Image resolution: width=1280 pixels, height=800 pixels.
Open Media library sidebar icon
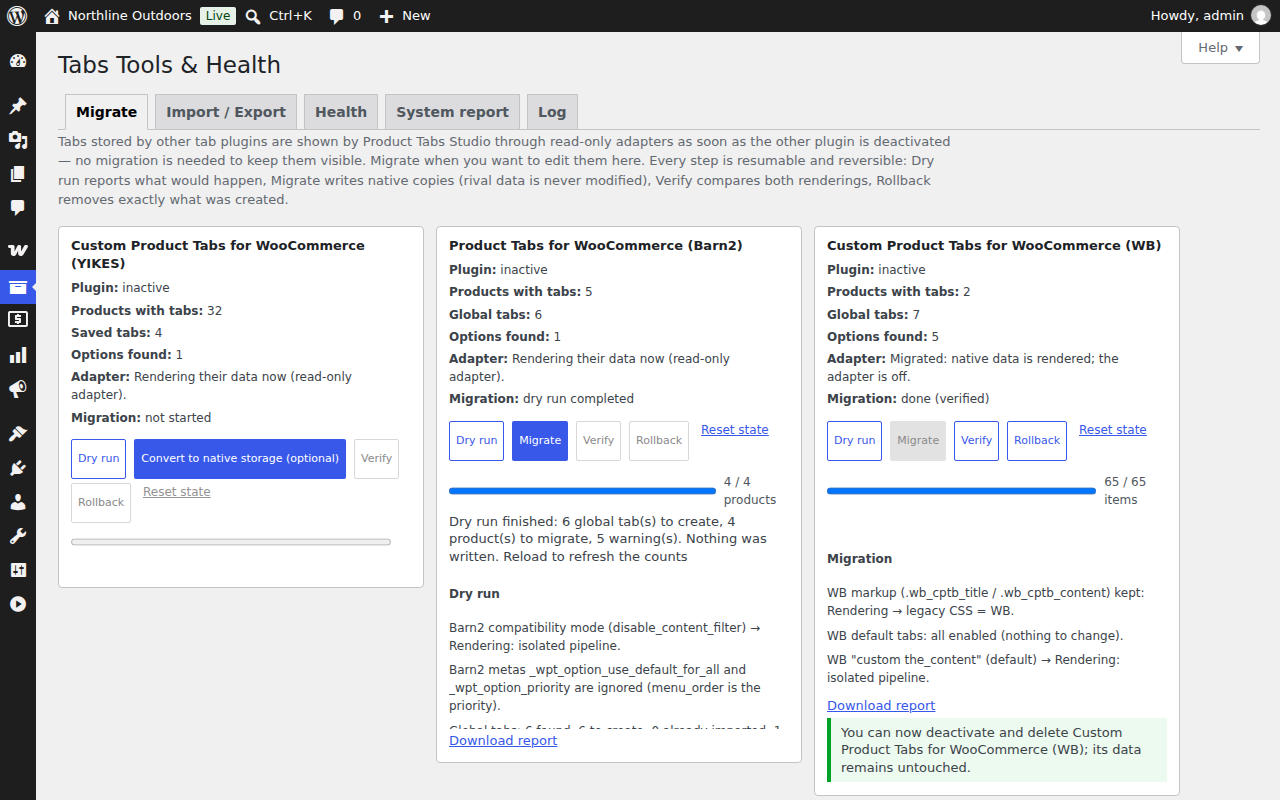click(x=18, y=140)
